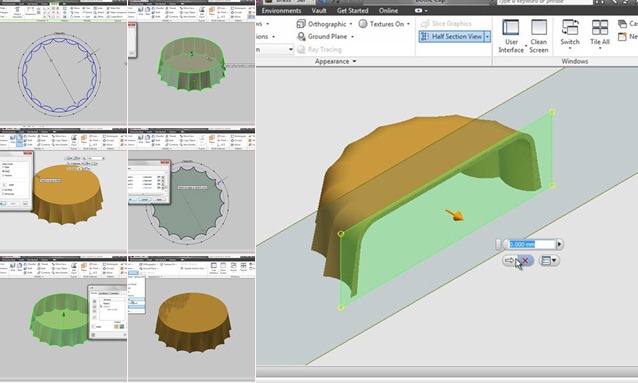
Task: Open the finished orange cap thumbnail
Action: 191,318
